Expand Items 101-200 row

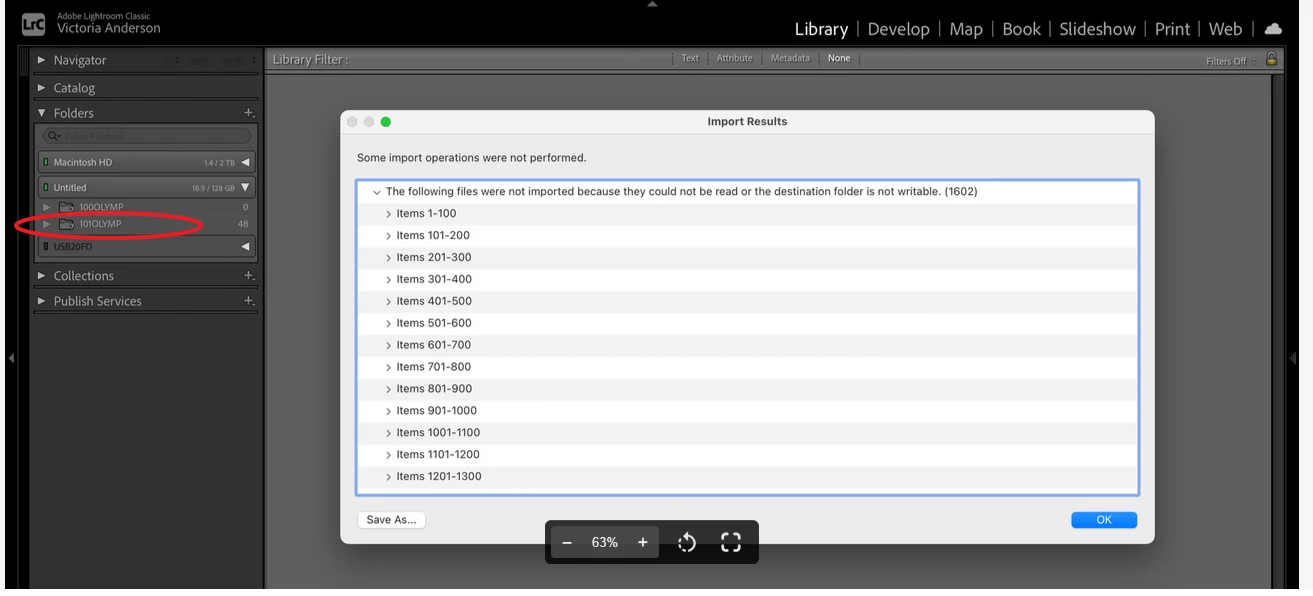[389, 236]
